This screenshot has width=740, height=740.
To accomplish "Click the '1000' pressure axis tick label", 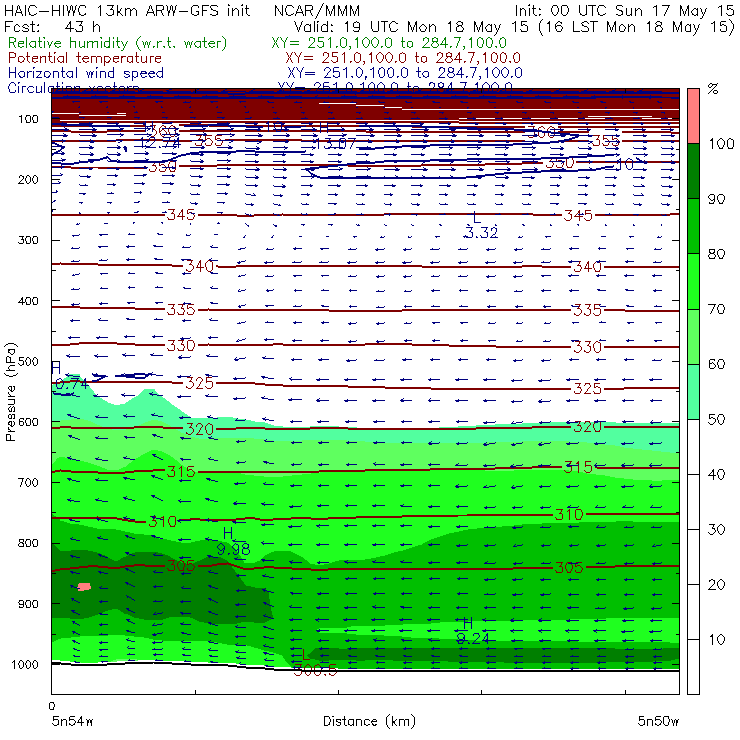I will 24,664.
